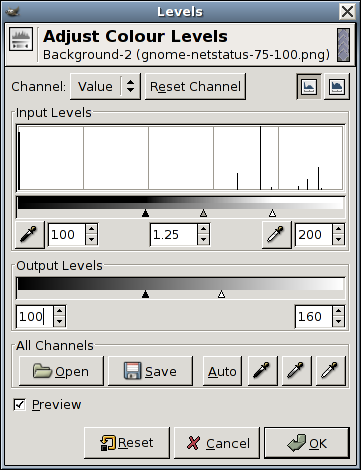Click Reset Channel button
361x470 pixels.
(x=195, y=87)
